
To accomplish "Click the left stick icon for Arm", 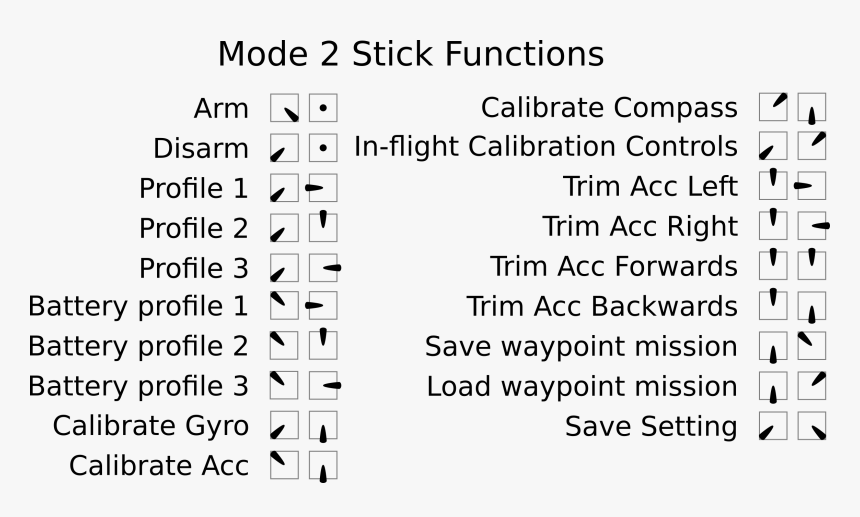I will tap(284, 108).
